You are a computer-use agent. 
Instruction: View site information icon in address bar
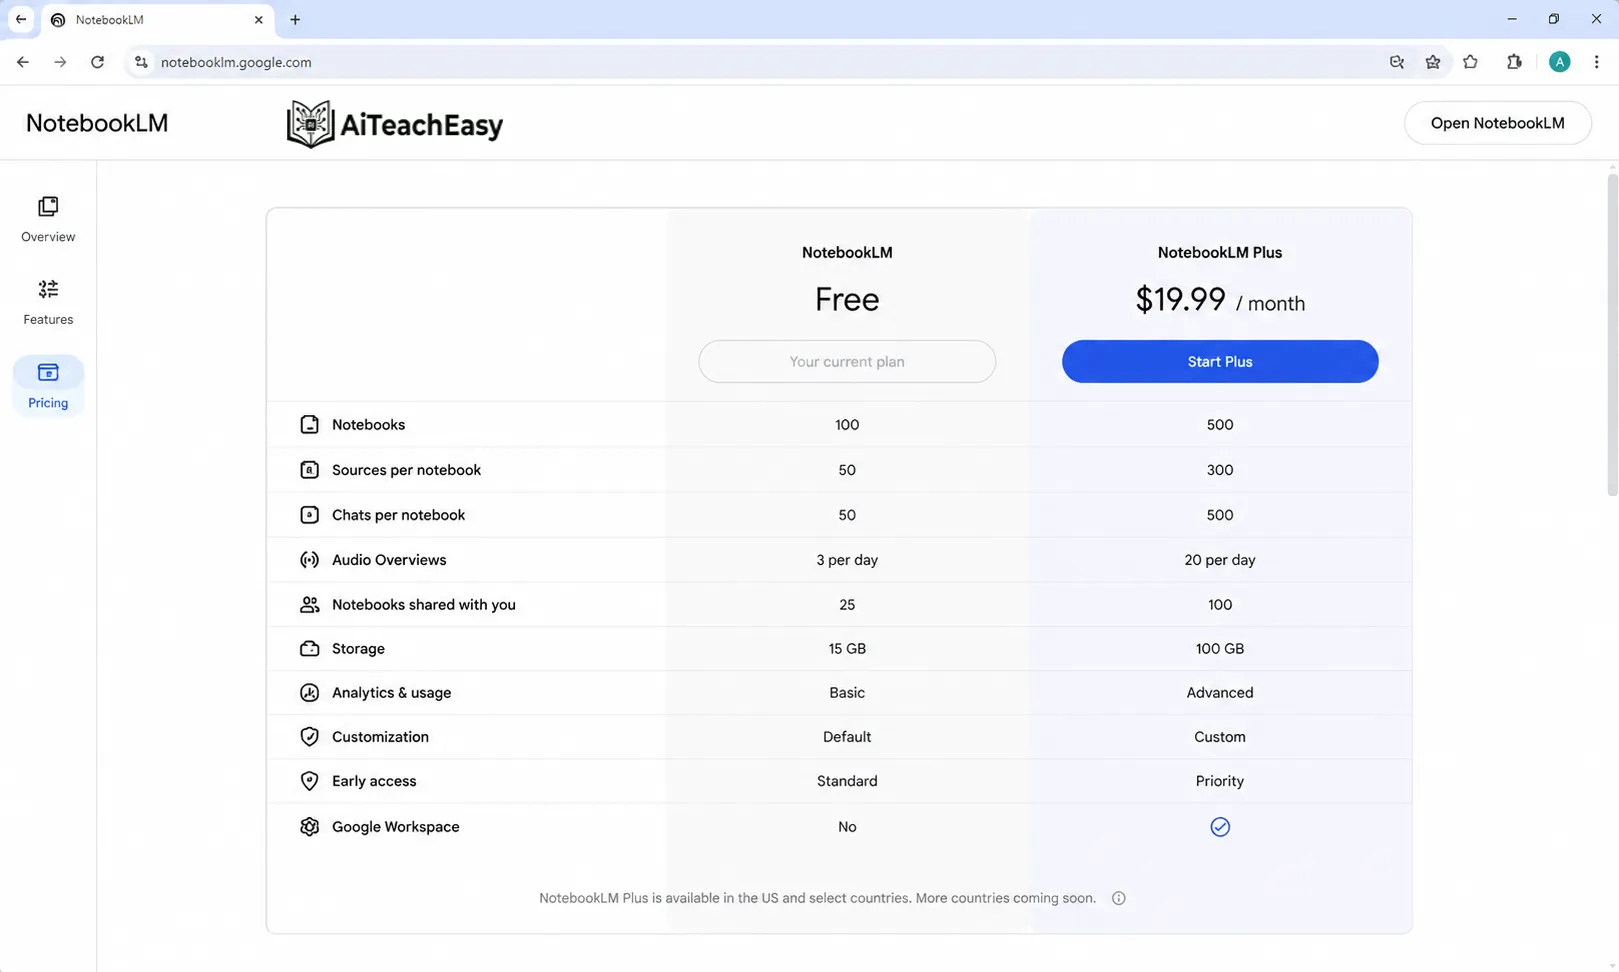(141, 62)
